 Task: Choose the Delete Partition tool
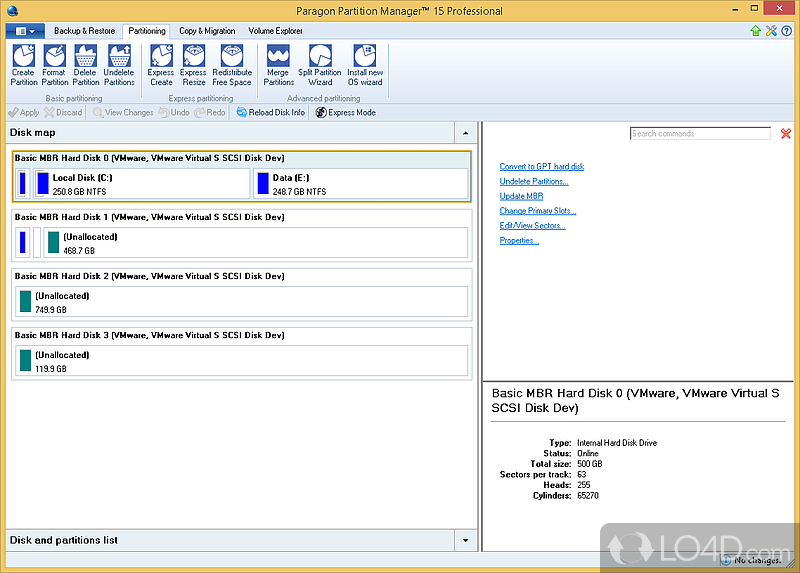point(86,65)
